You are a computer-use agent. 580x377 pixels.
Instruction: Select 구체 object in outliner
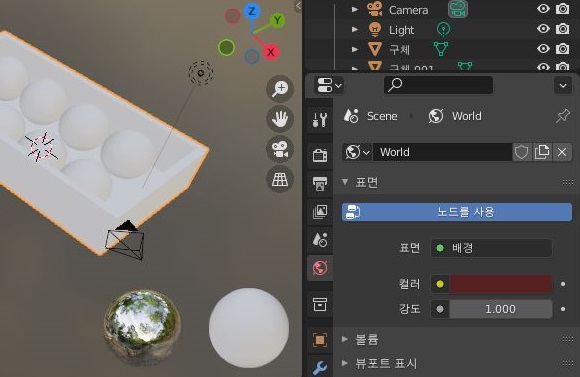pyautogui.click(x=399, y=50)
